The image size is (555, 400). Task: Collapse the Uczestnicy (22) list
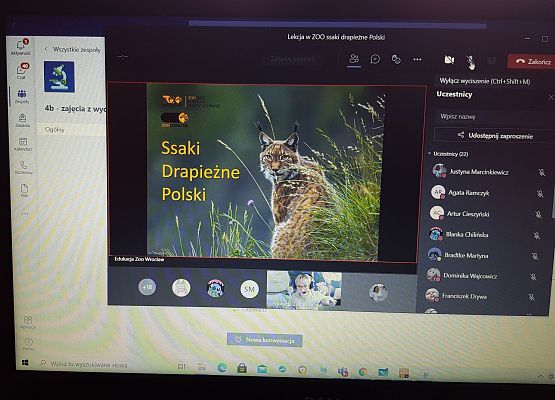point(429,154)
